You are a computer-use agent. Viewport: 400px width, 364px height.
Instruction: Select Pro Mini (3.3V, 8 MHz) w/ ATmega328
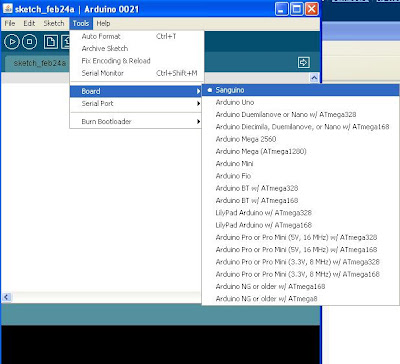301,262
